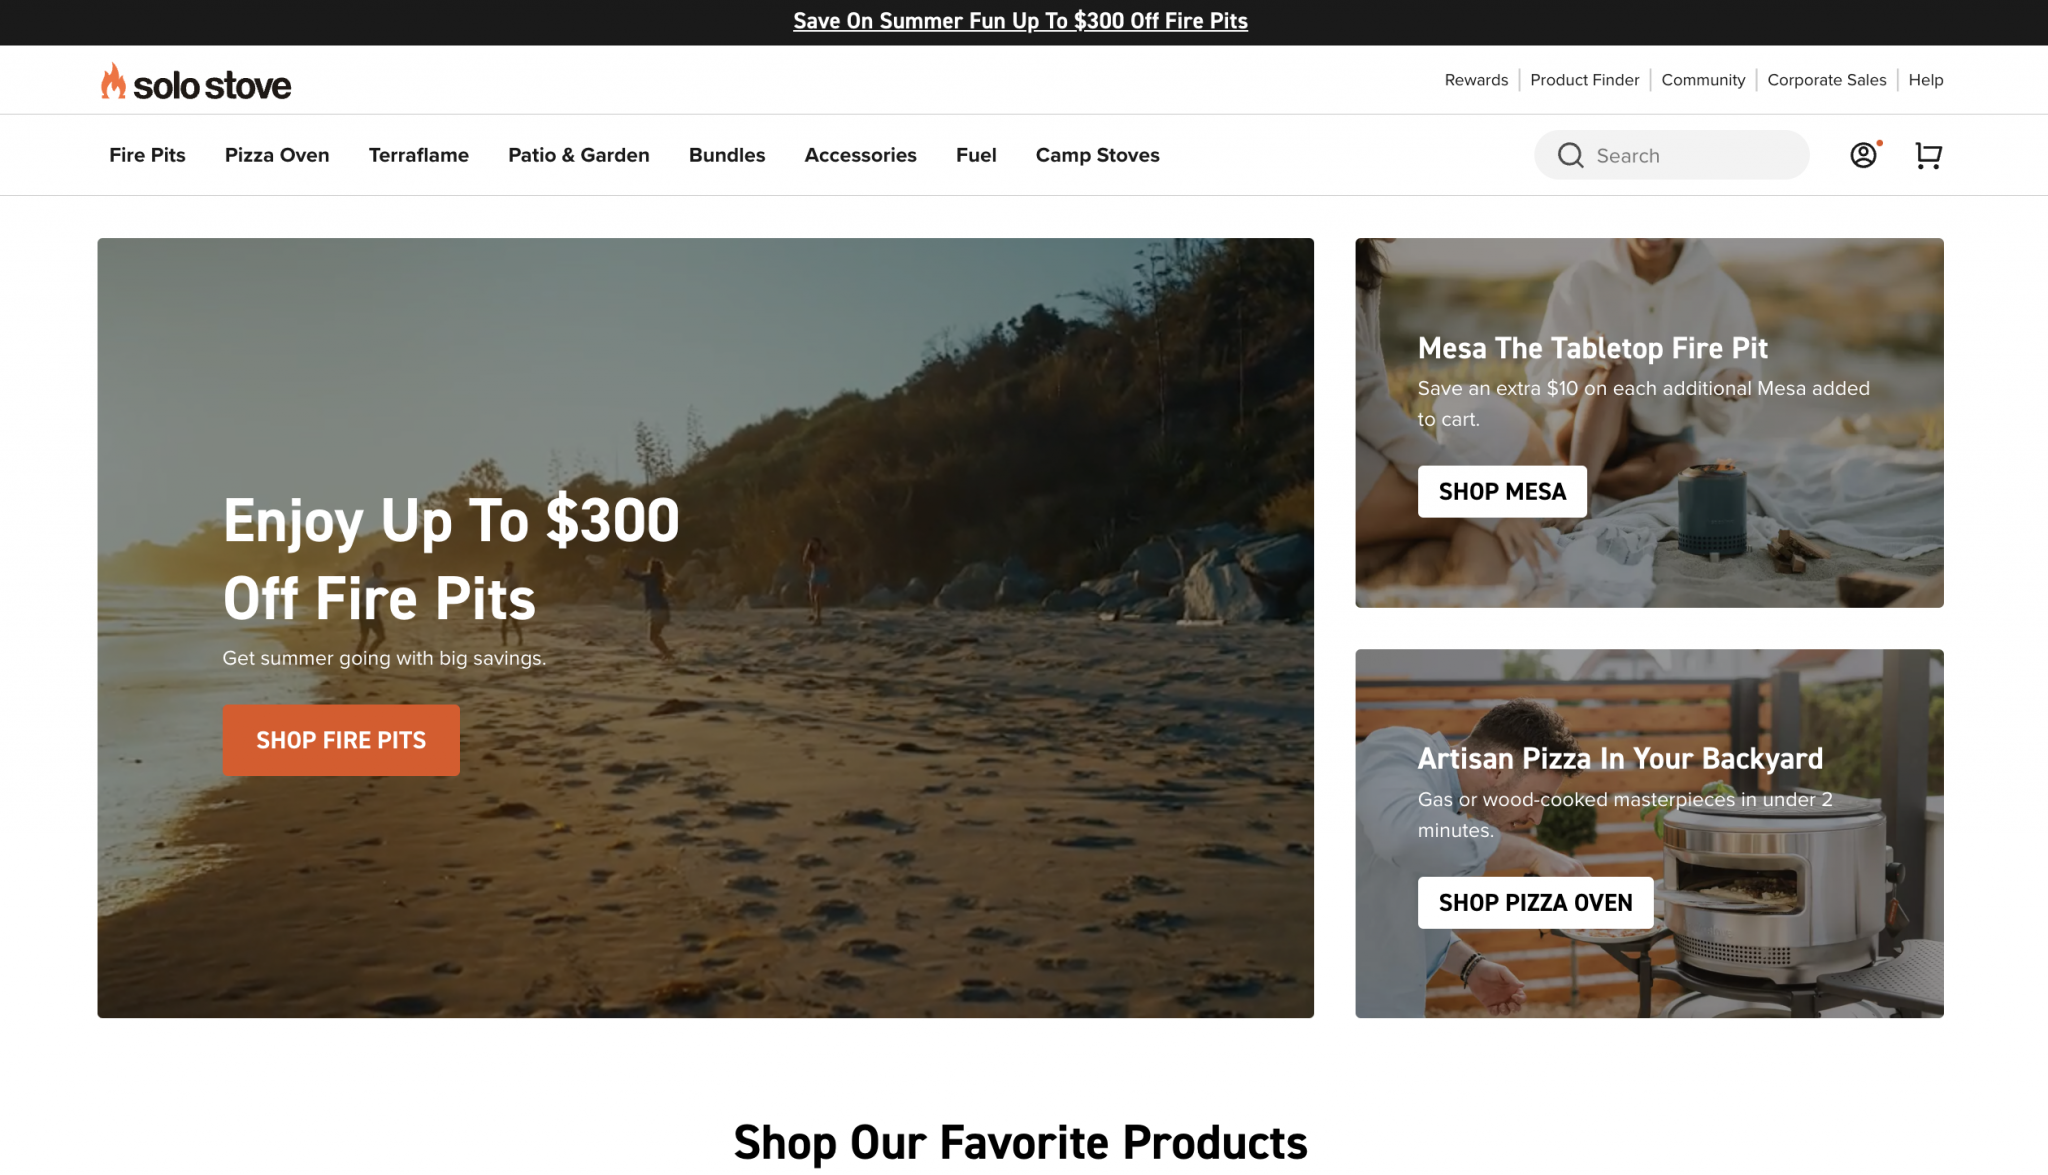Go to Bundles category
The height and width of the screenshot is (1175, 2048).
point(727,155)
